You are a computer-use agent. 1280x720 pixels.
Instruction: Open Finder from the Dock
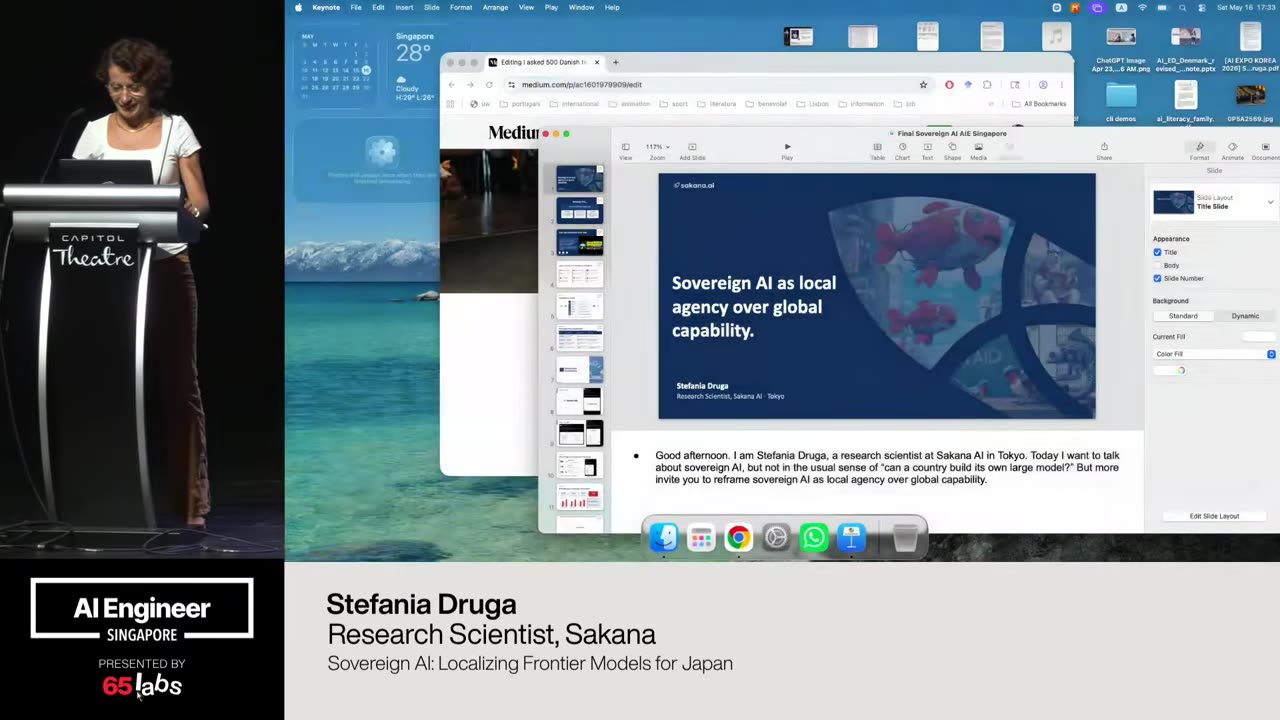[x=664, y=538]
